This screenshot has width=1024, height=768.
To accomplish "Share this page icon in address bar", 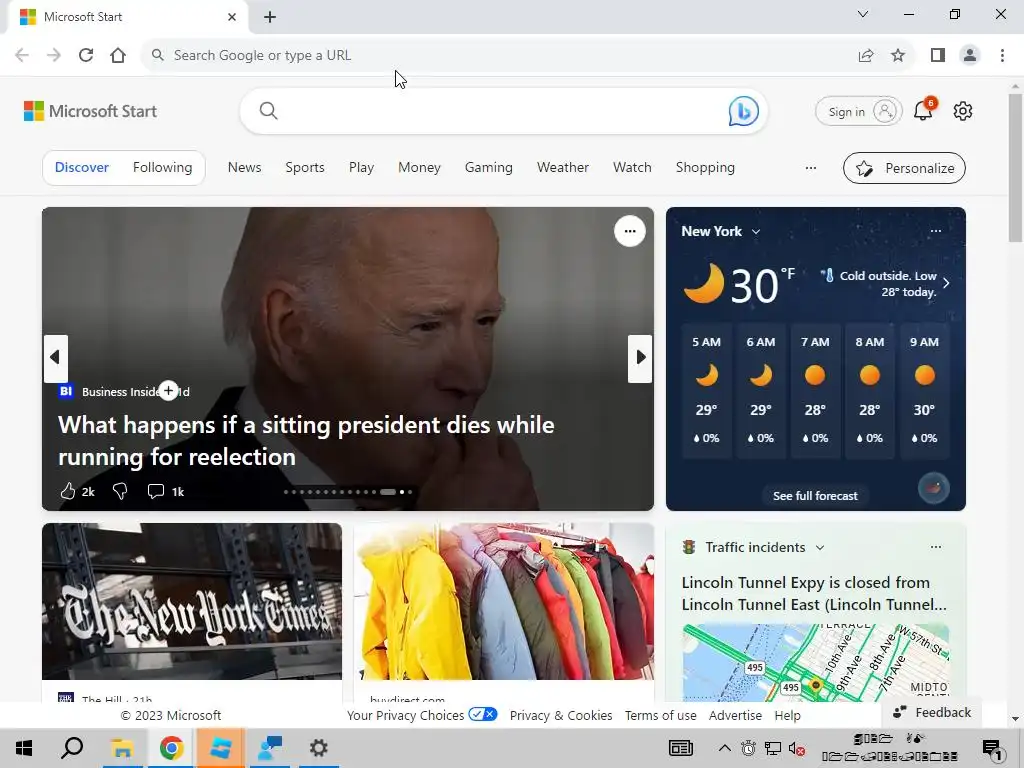I will tap(866, 56).
